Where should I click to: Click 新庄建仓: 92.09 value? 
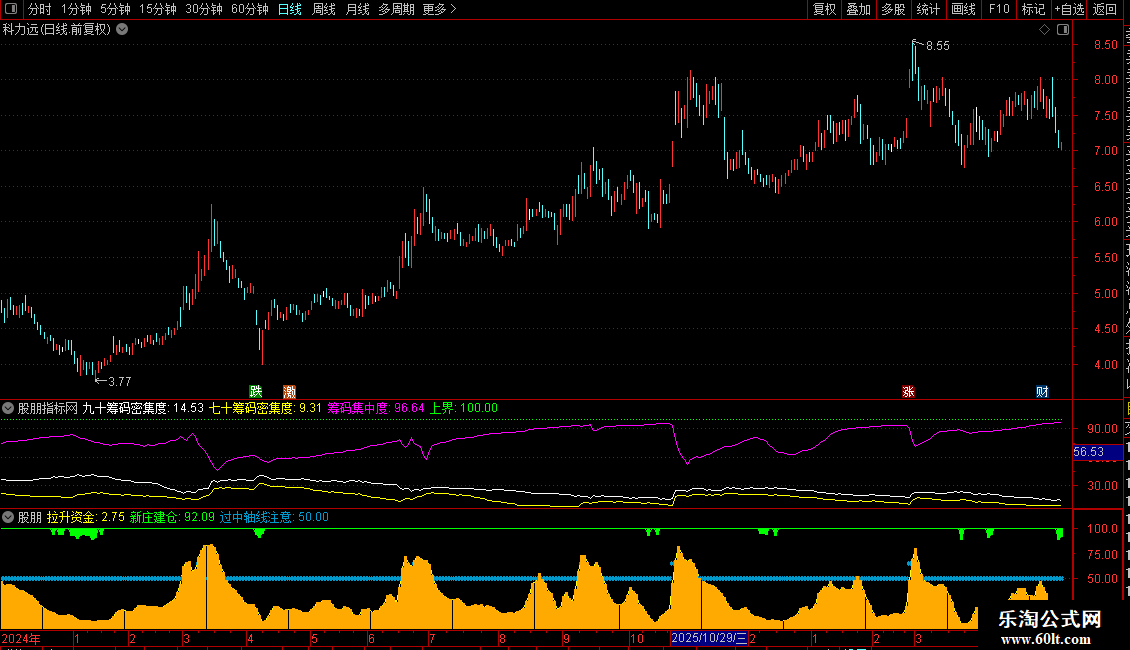coord(172,517)
